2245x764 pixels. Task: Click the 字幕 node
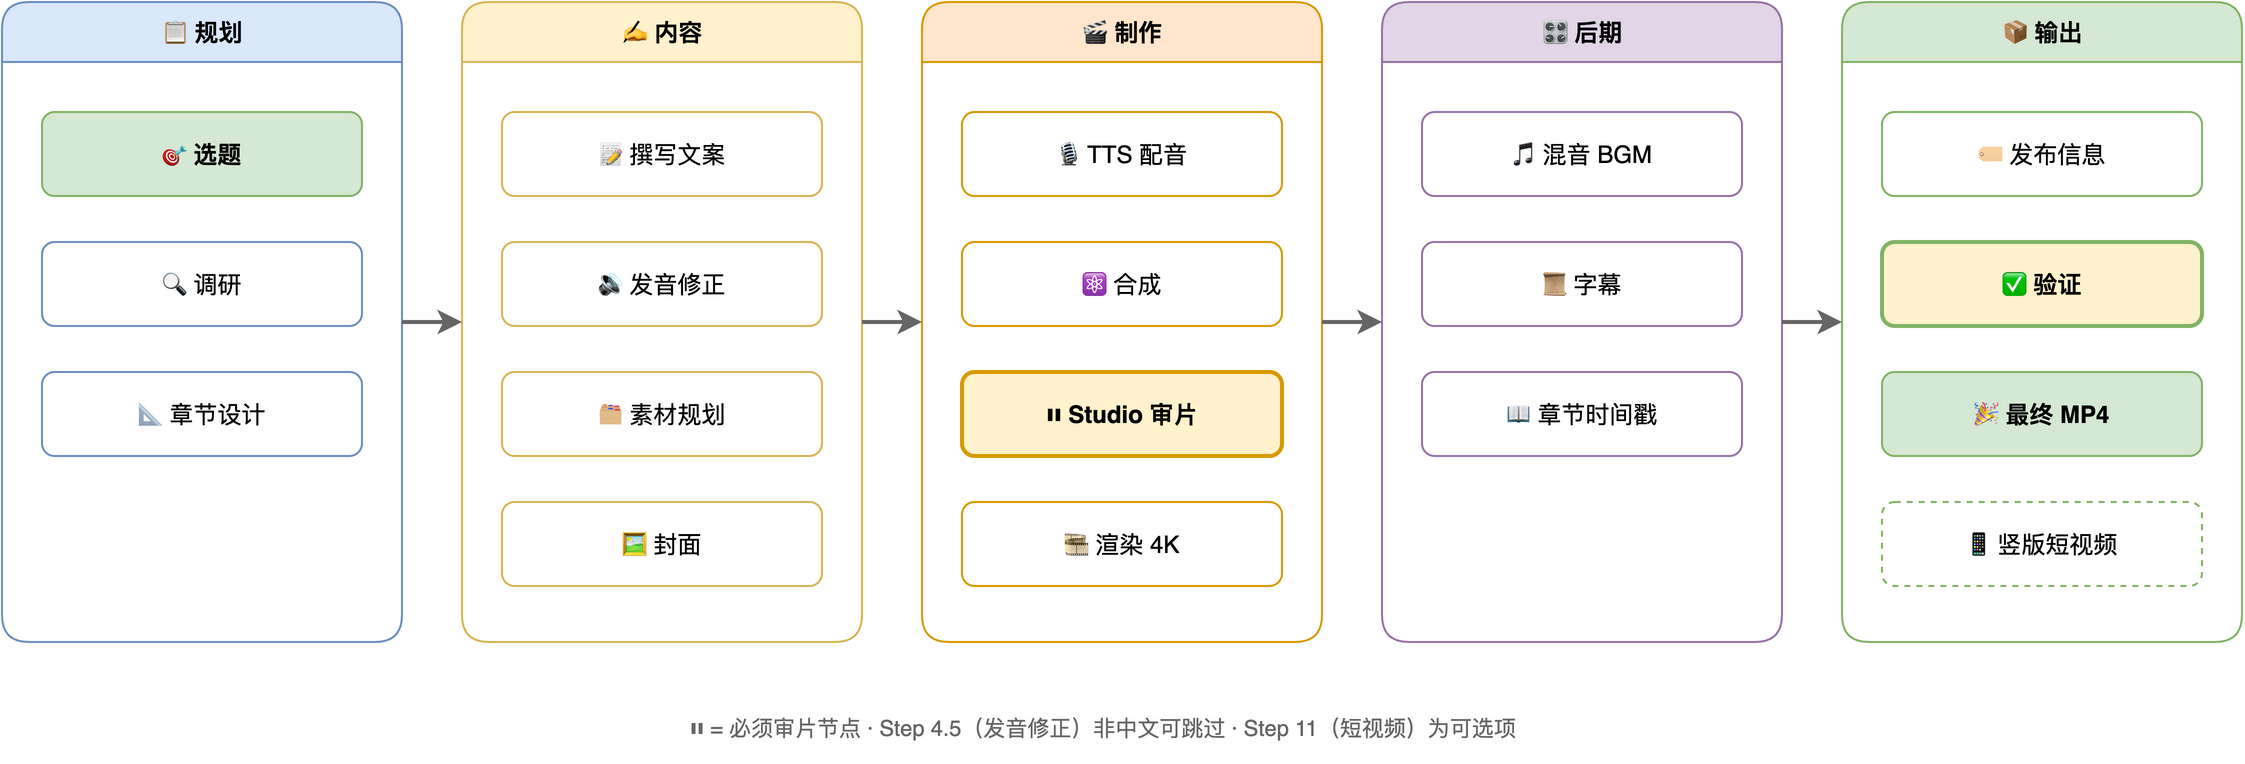(1582, 284)
